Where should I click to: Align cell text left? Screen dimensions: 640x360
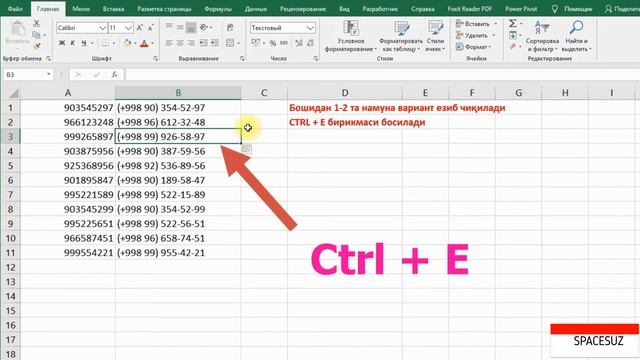click(x=169, y=43)
